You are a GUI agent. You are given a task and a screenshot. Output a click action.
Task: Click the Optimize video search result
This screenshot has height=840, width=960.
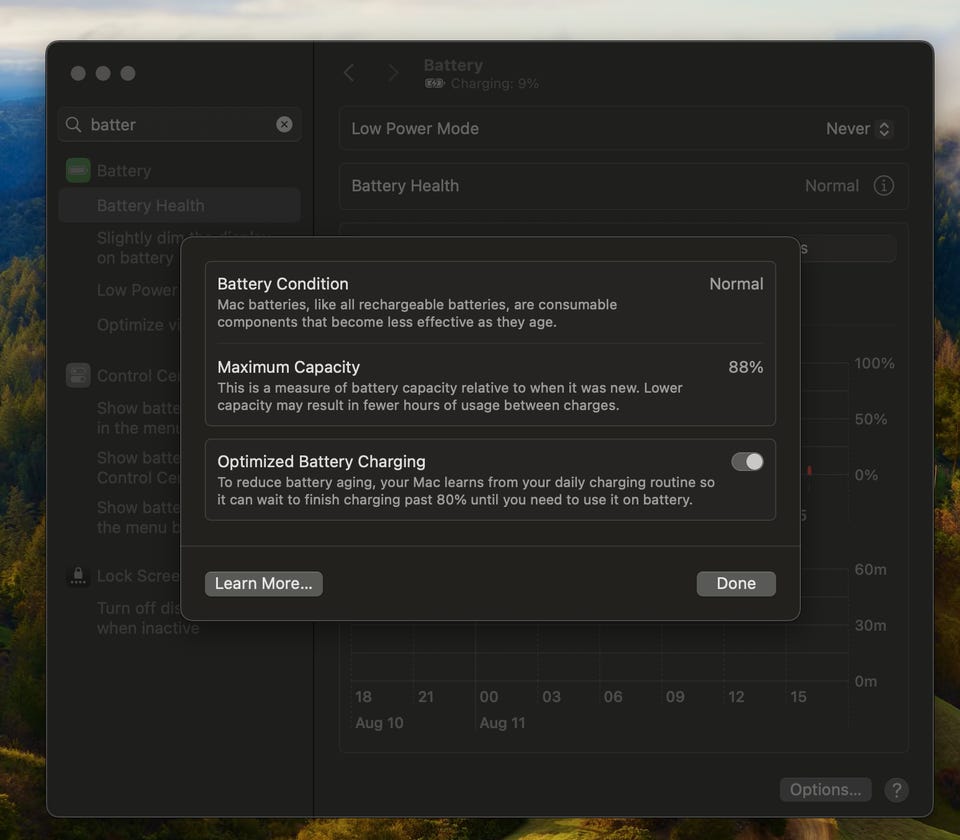(x=138, y=325)
